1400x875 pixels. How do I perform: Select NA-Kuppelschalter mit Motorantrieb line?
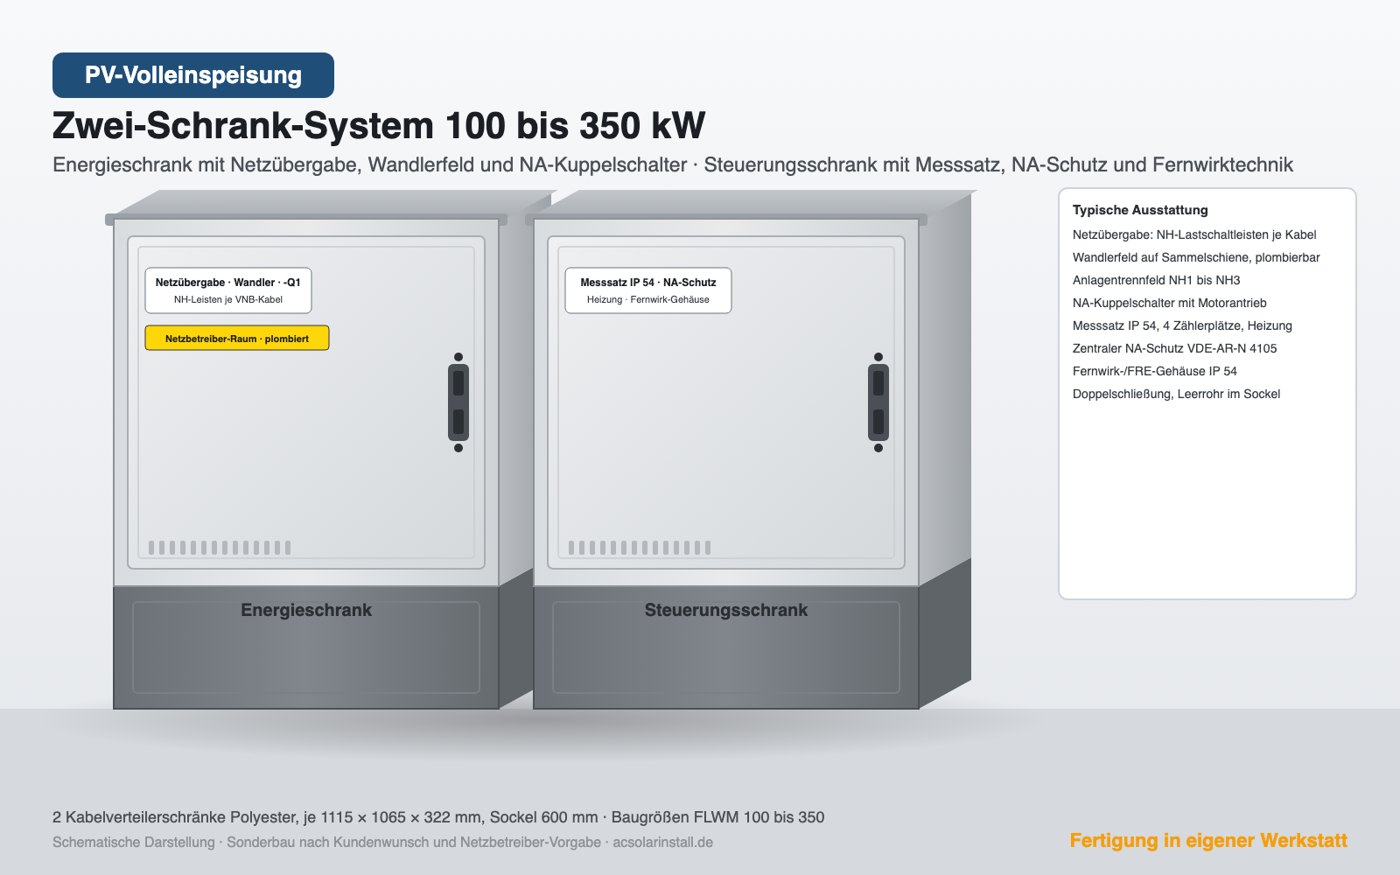(x=1169, y=303)
